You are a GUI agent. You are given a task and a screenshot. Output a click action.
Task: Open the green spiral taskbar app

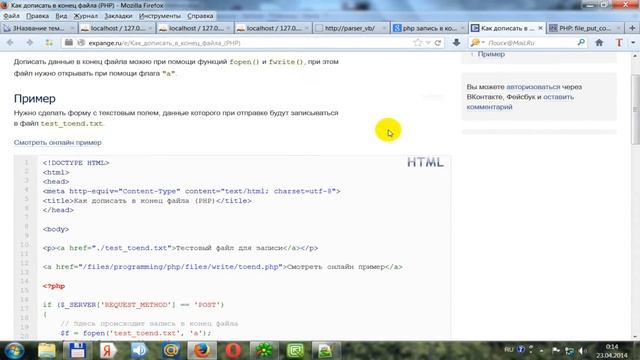click(295, 351)
